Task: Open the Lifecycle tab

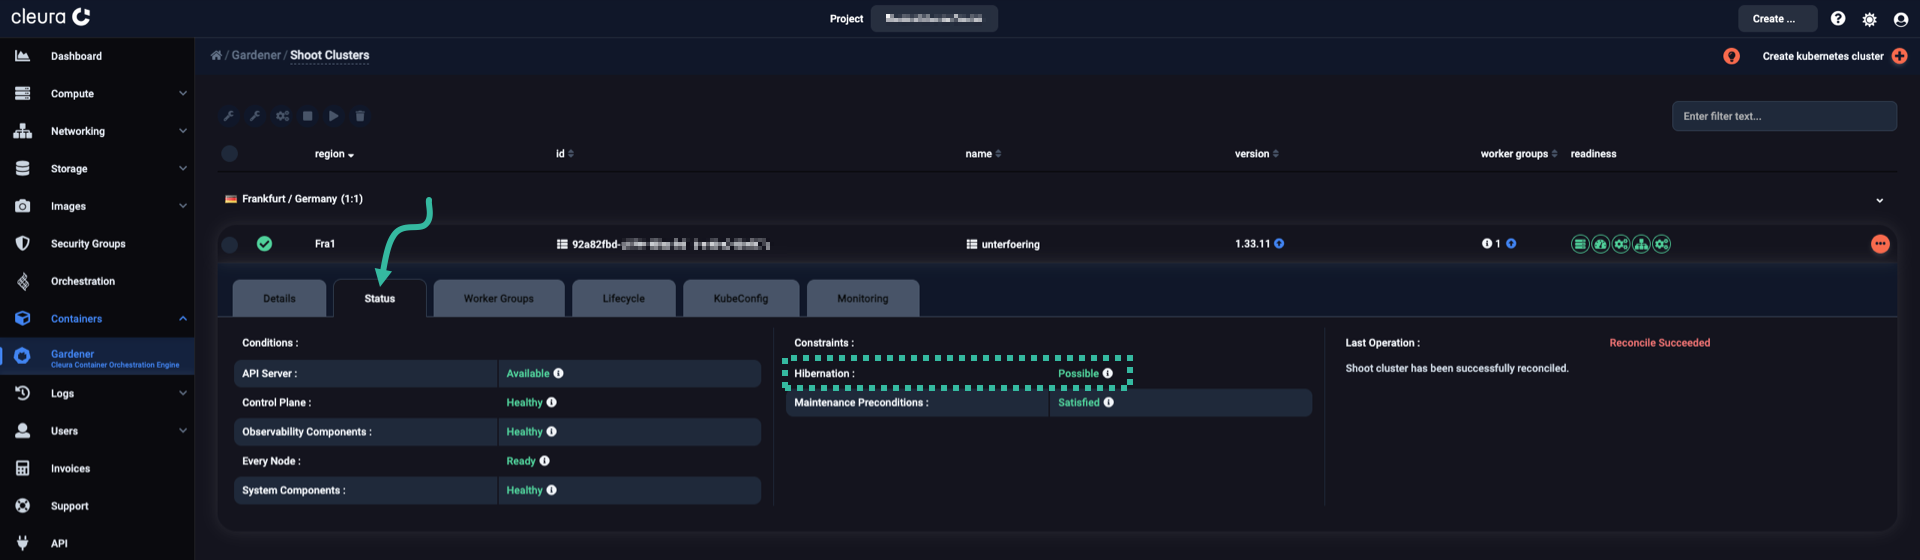Action: click(x=624, y=298)
